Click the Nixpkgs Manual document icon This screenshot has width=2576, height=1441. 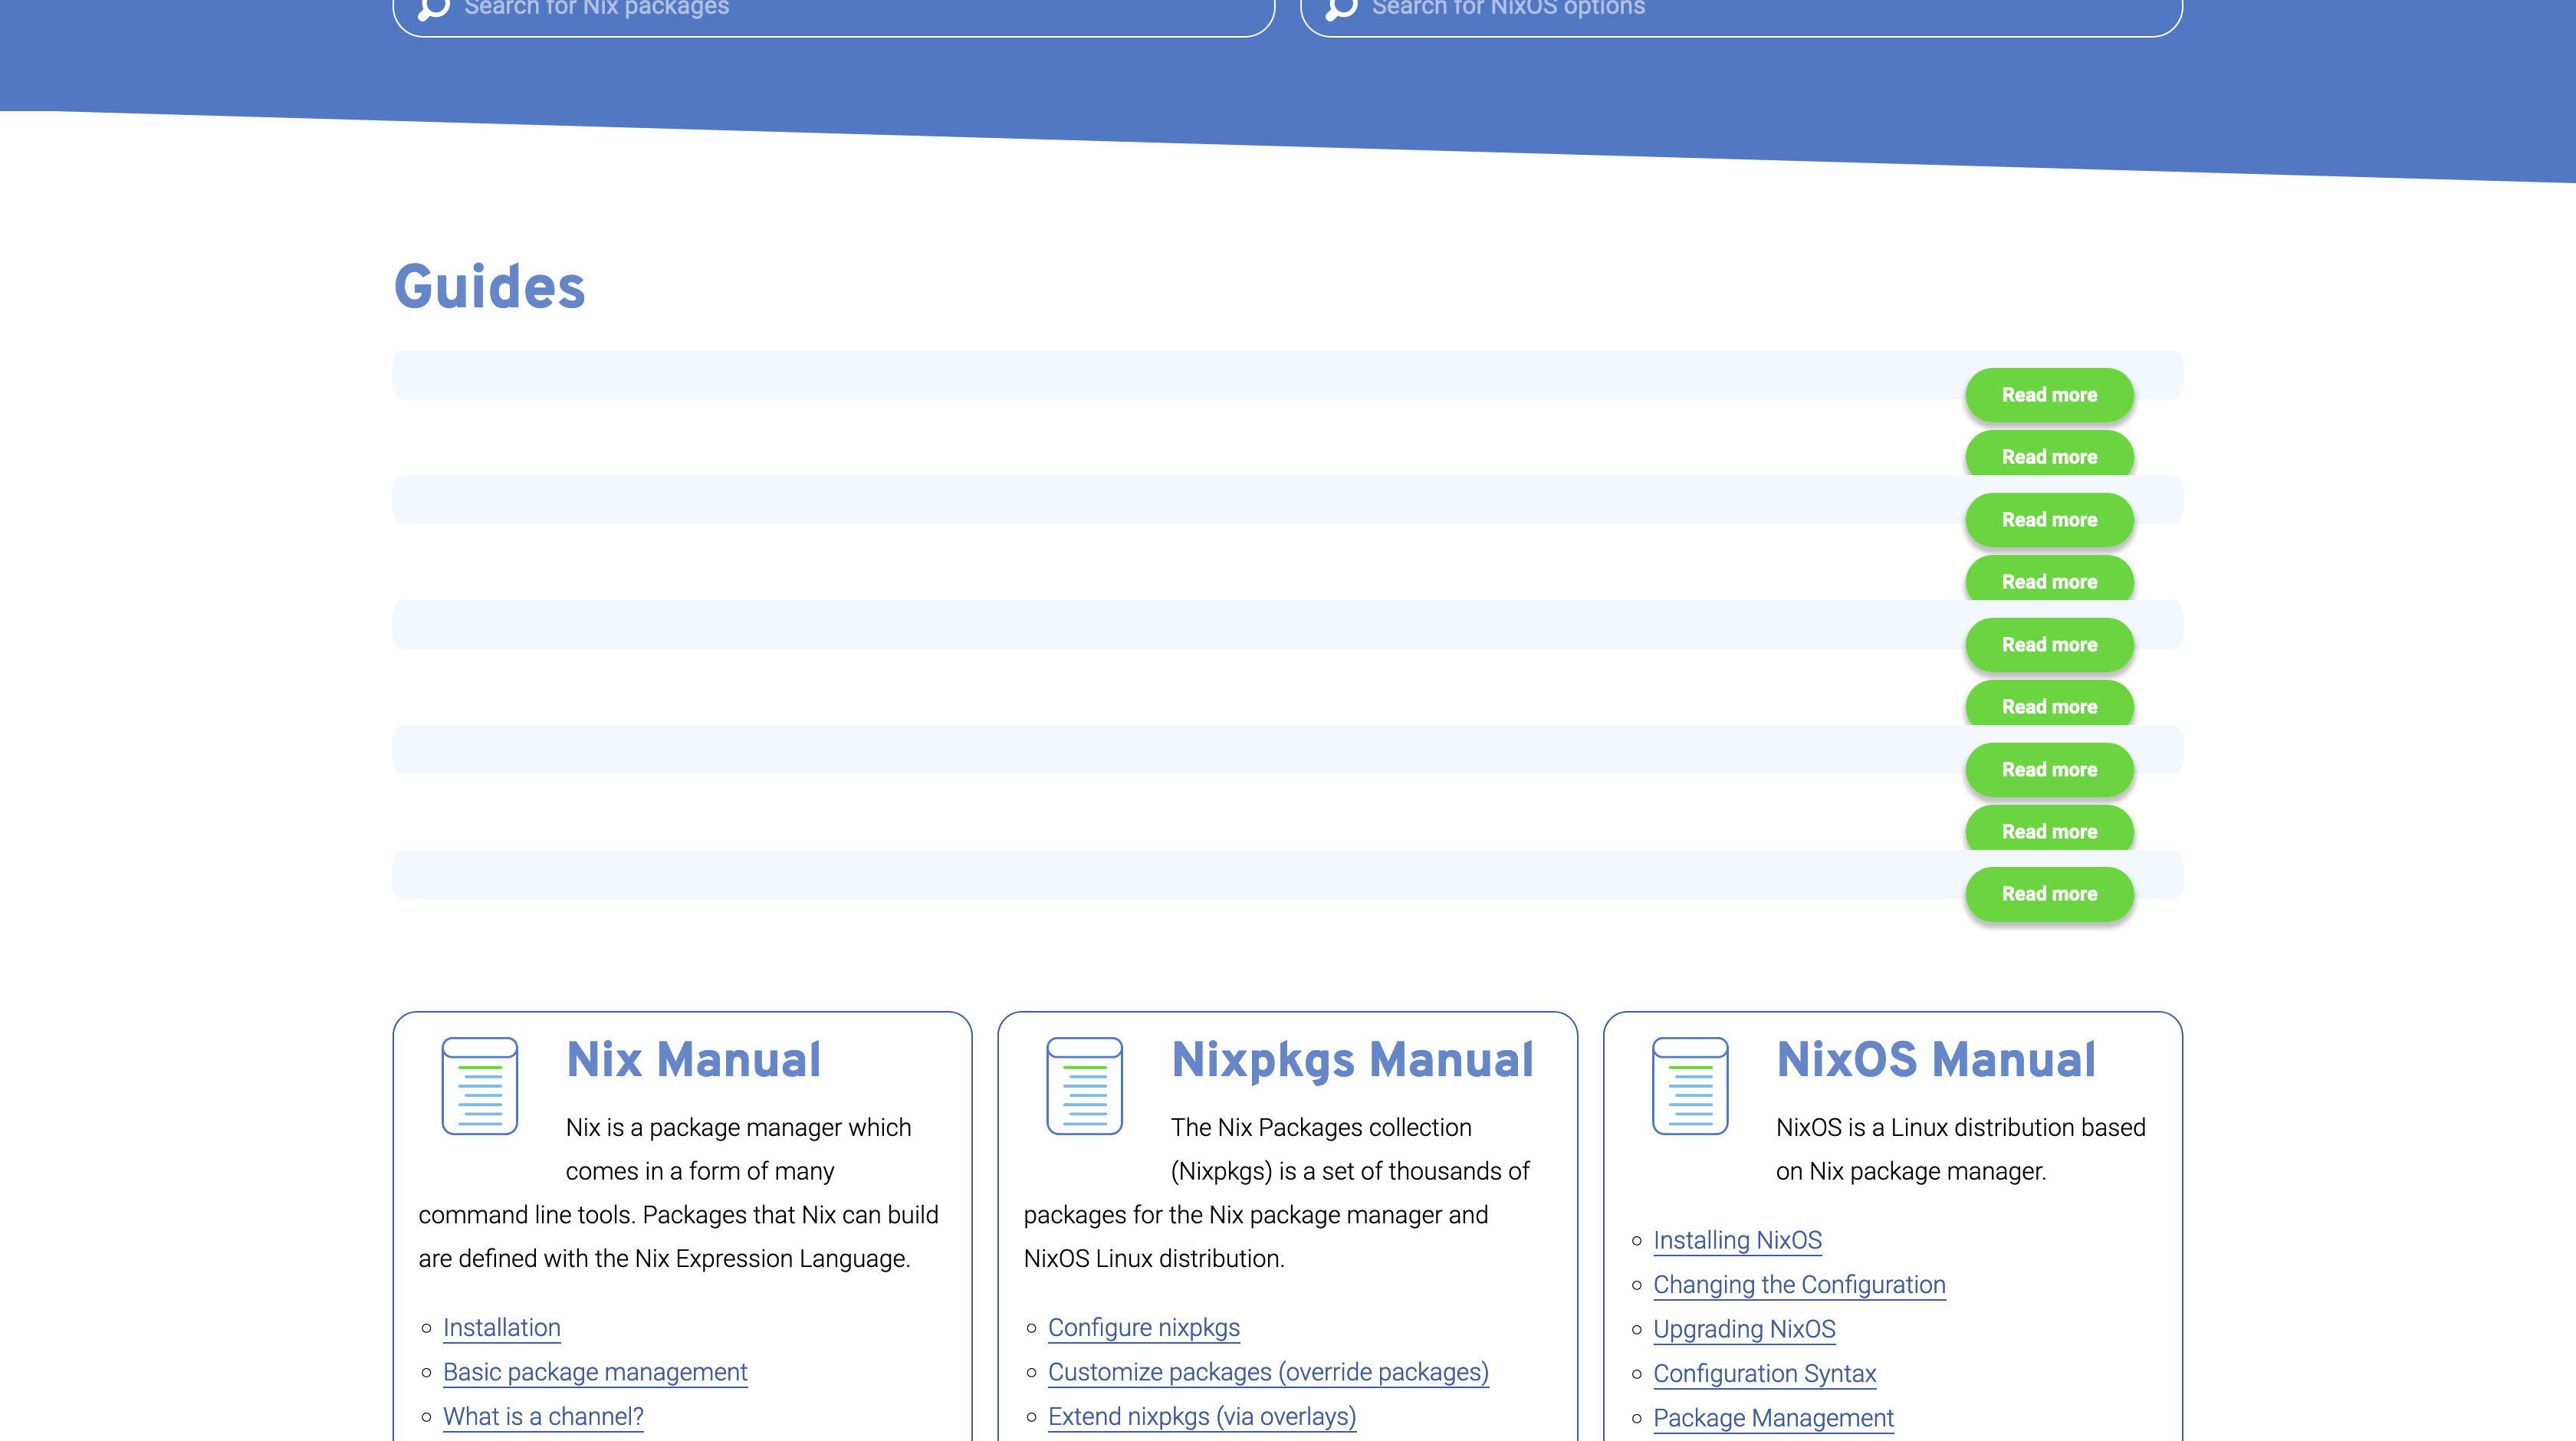1085,1085
